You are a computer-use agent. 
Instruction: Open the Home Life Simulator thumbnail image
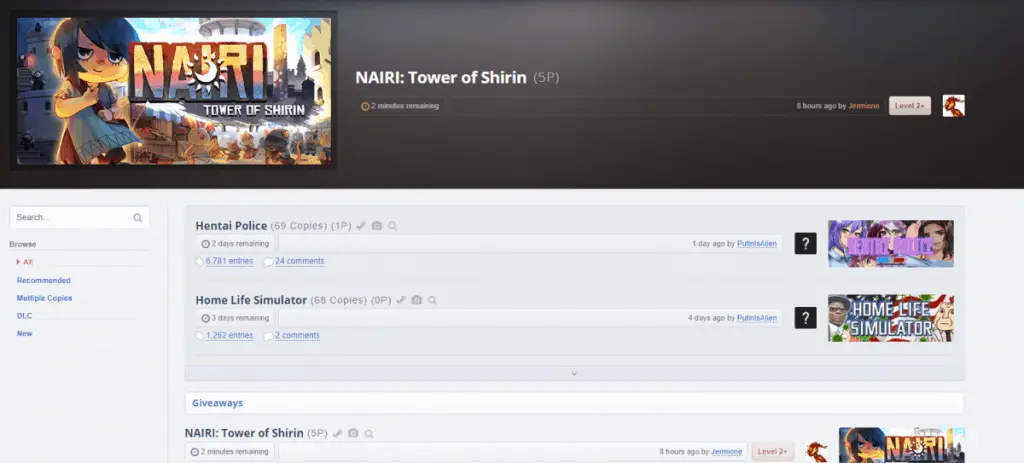point(891,318)
